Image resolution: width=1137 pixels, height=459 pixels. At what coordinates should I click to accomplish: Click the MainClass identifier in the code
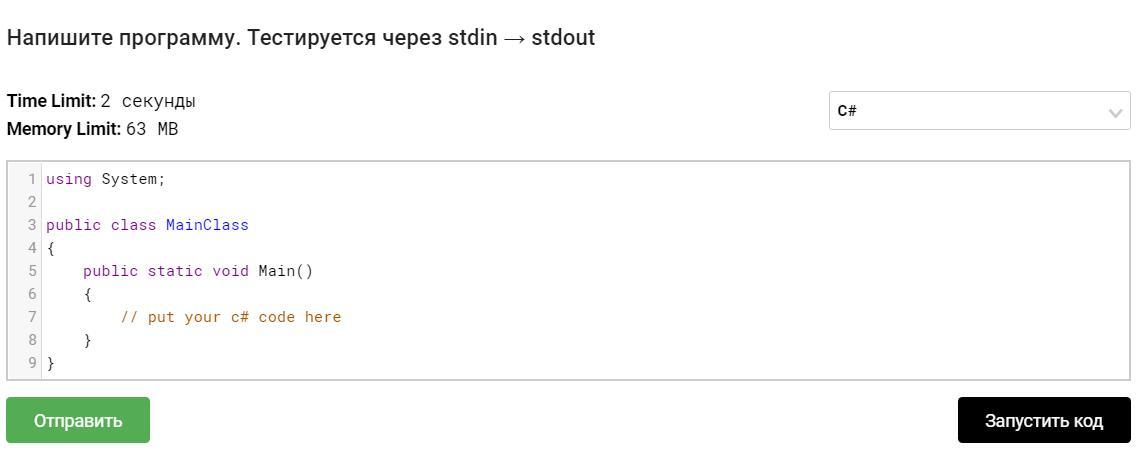(x=207, y=225)
